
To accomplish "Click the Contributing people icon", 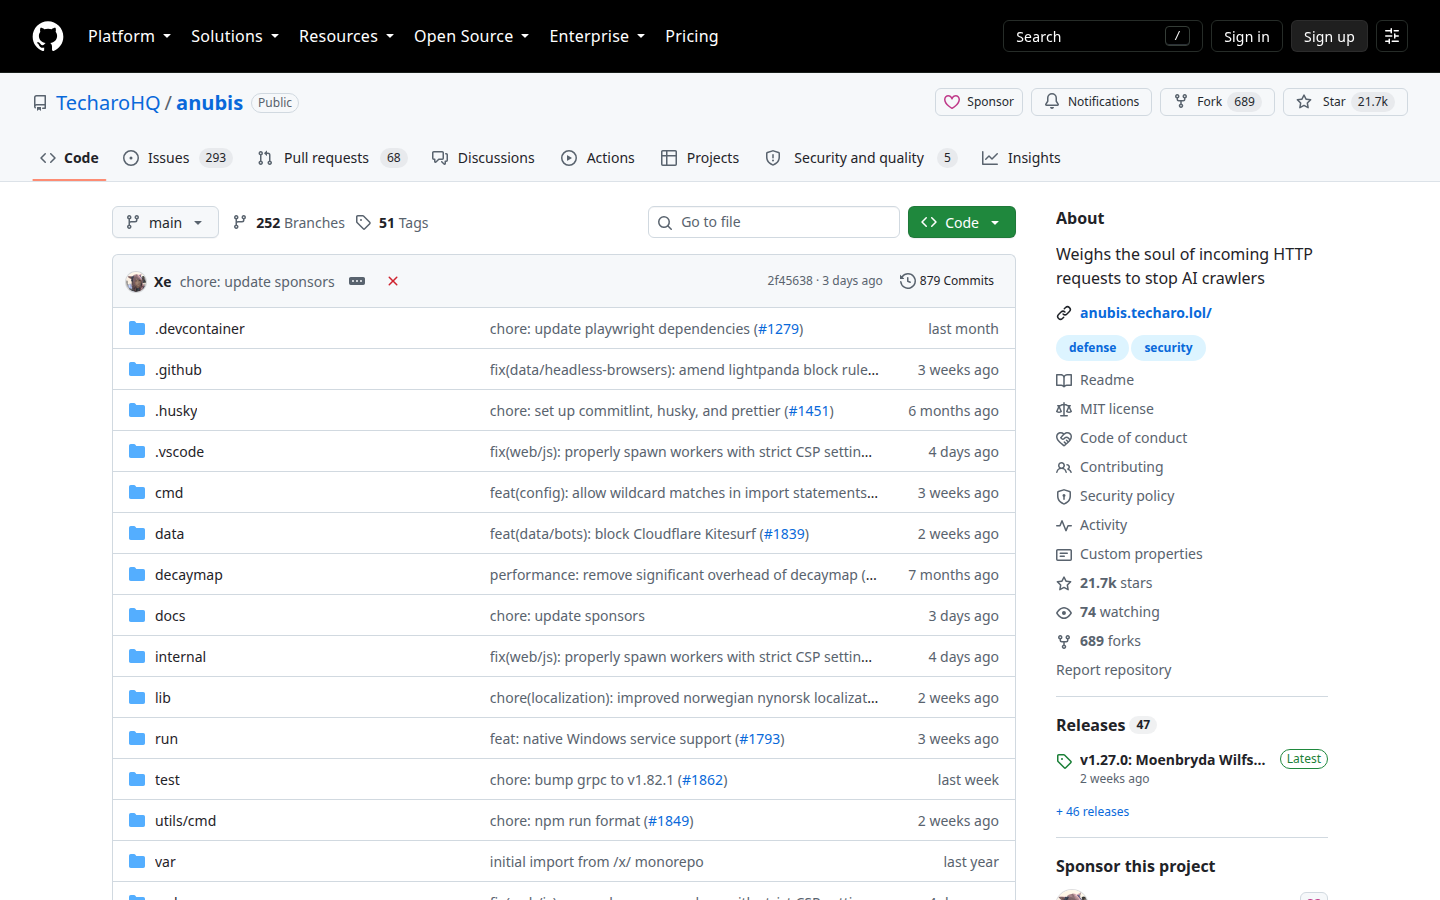I will pyautogui.click(x=1064, y=467).
